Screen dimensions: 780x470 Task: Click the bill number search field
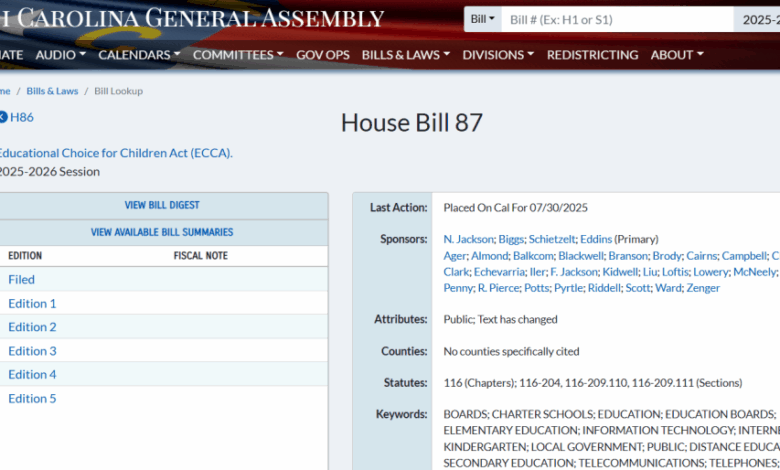(617, 19)
